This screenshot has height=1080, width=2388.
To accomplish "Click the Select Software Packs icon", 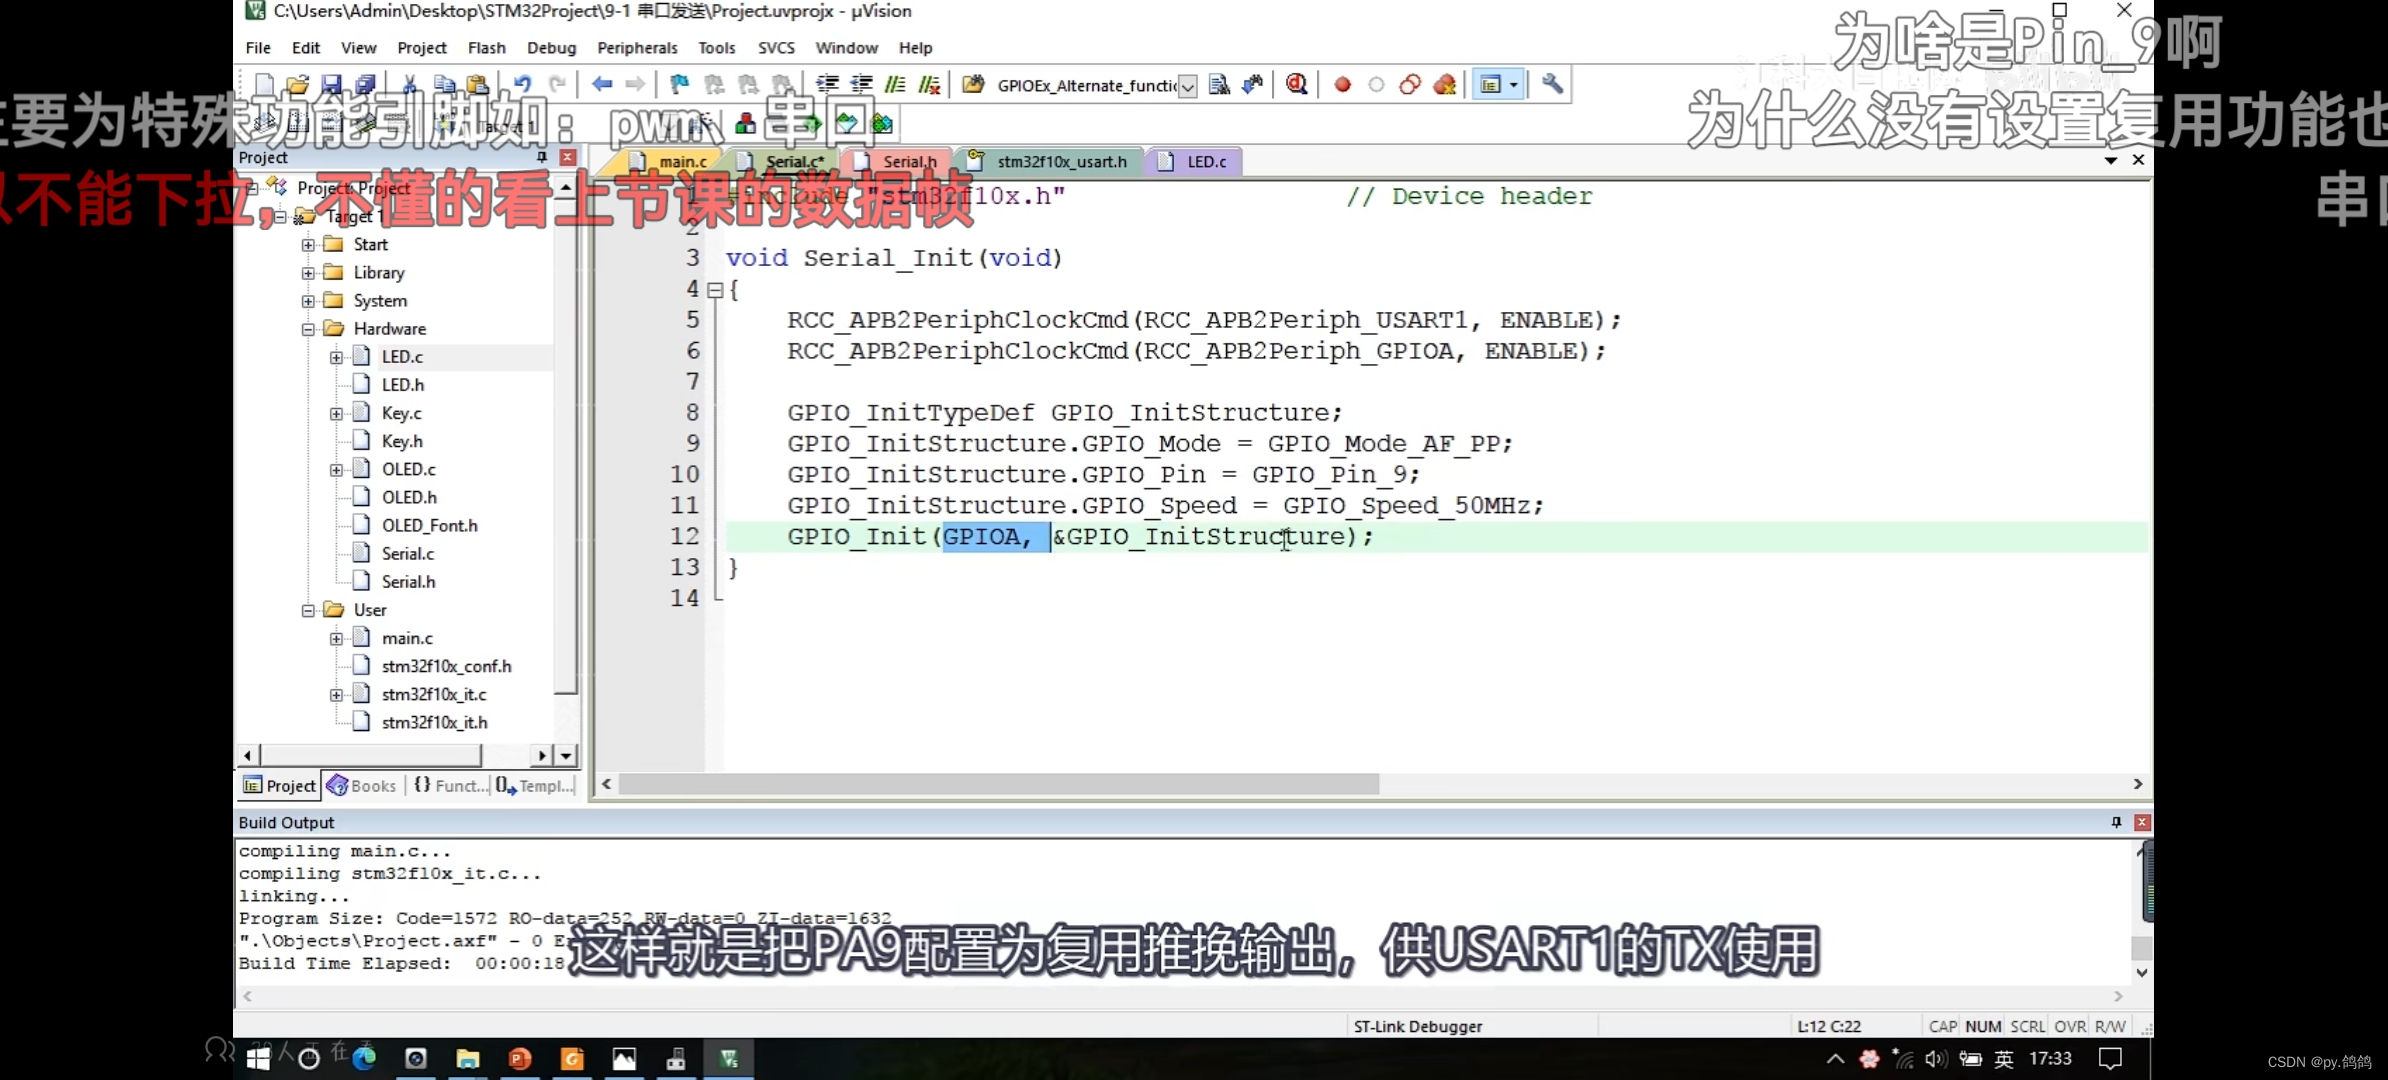I will pos(847,123).
